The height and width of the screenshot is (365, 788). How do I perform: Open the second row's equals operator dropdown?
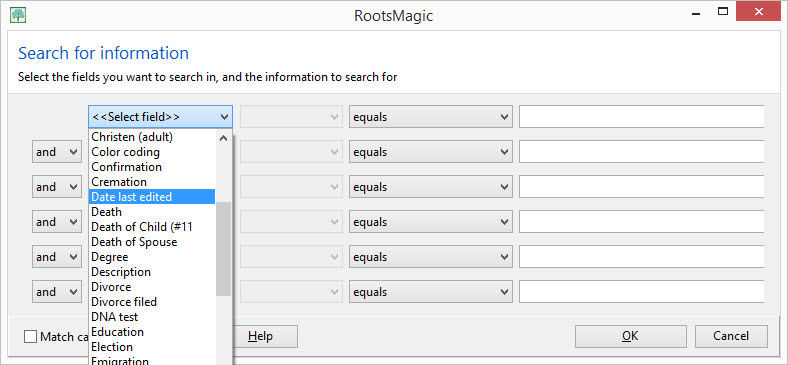click(431, 152)
